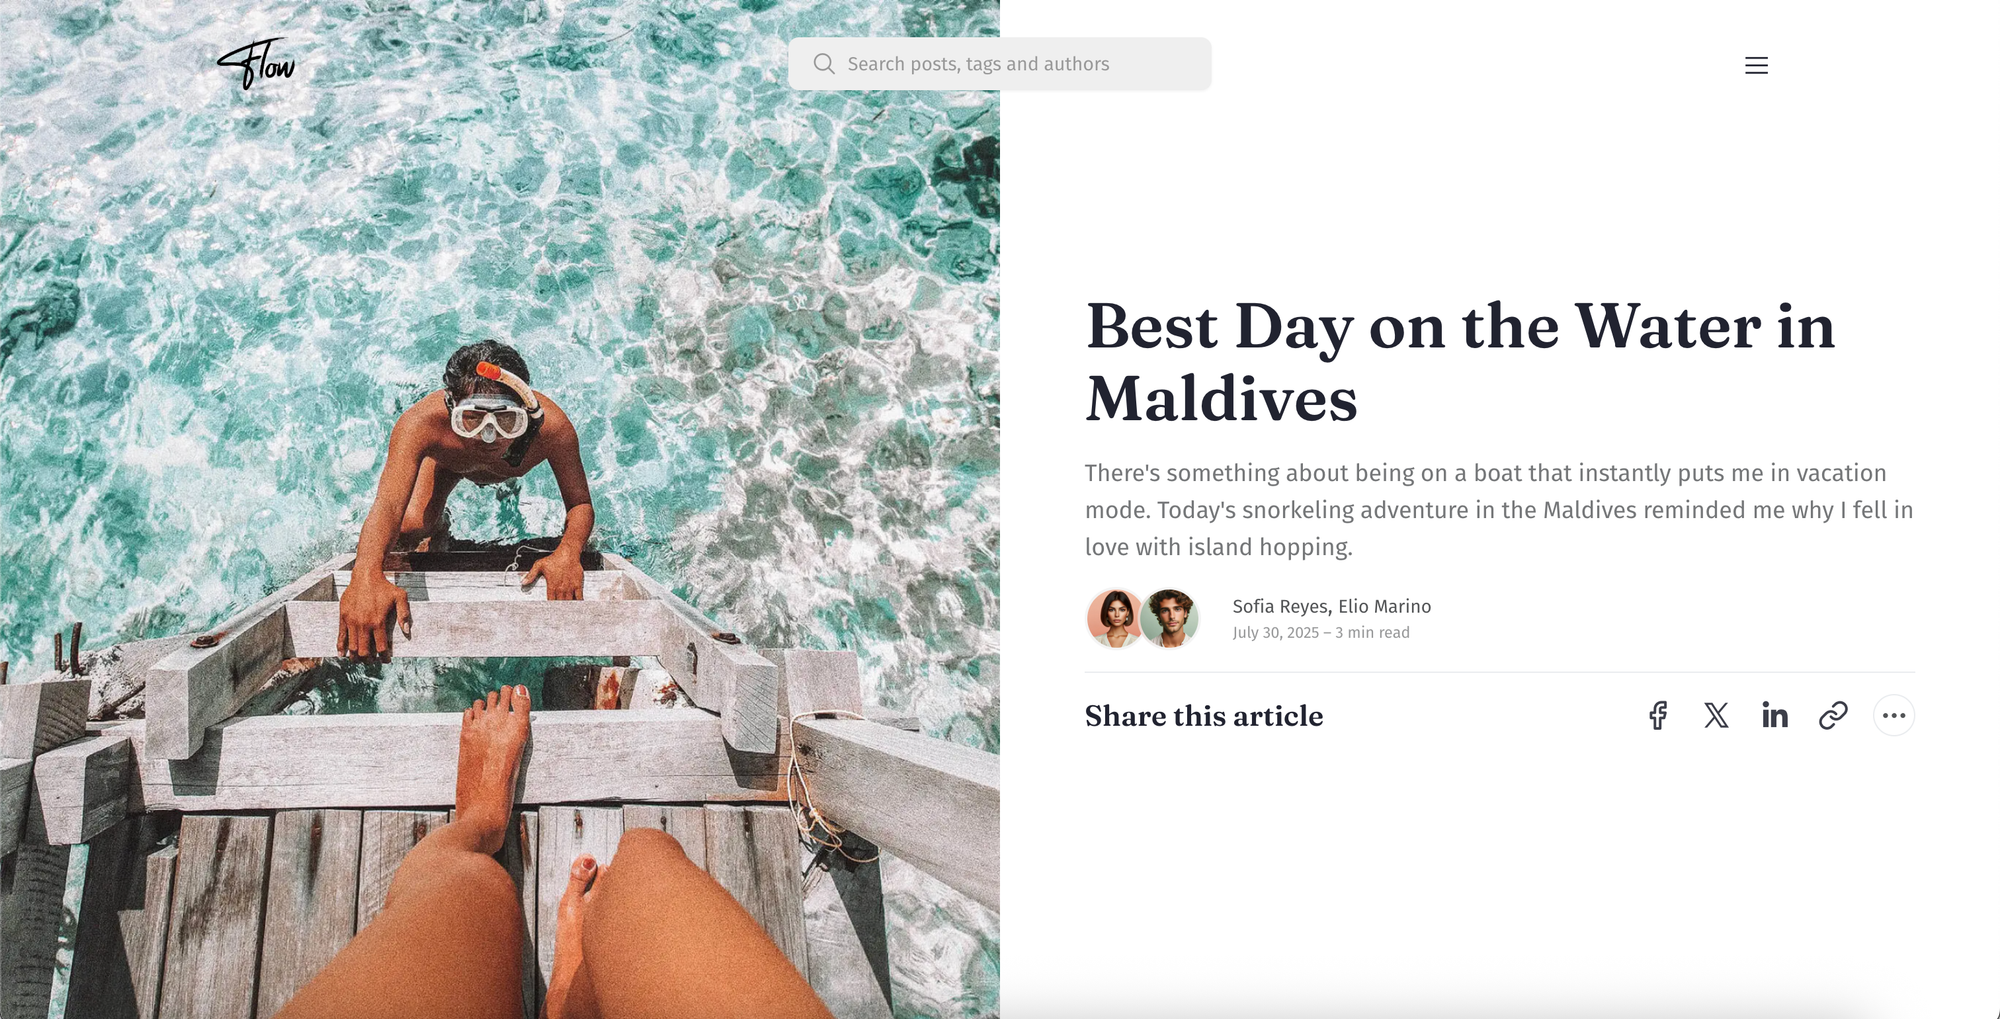Focus the search posts field
The image size is (2000, 1019).
(x=1000, y=64)
